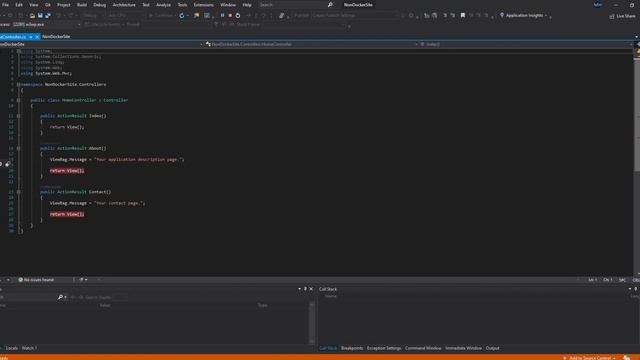Stop debugging with the red square icon
Image resolution: width=640 pixels, height=360 pixels.
[230, 15]
